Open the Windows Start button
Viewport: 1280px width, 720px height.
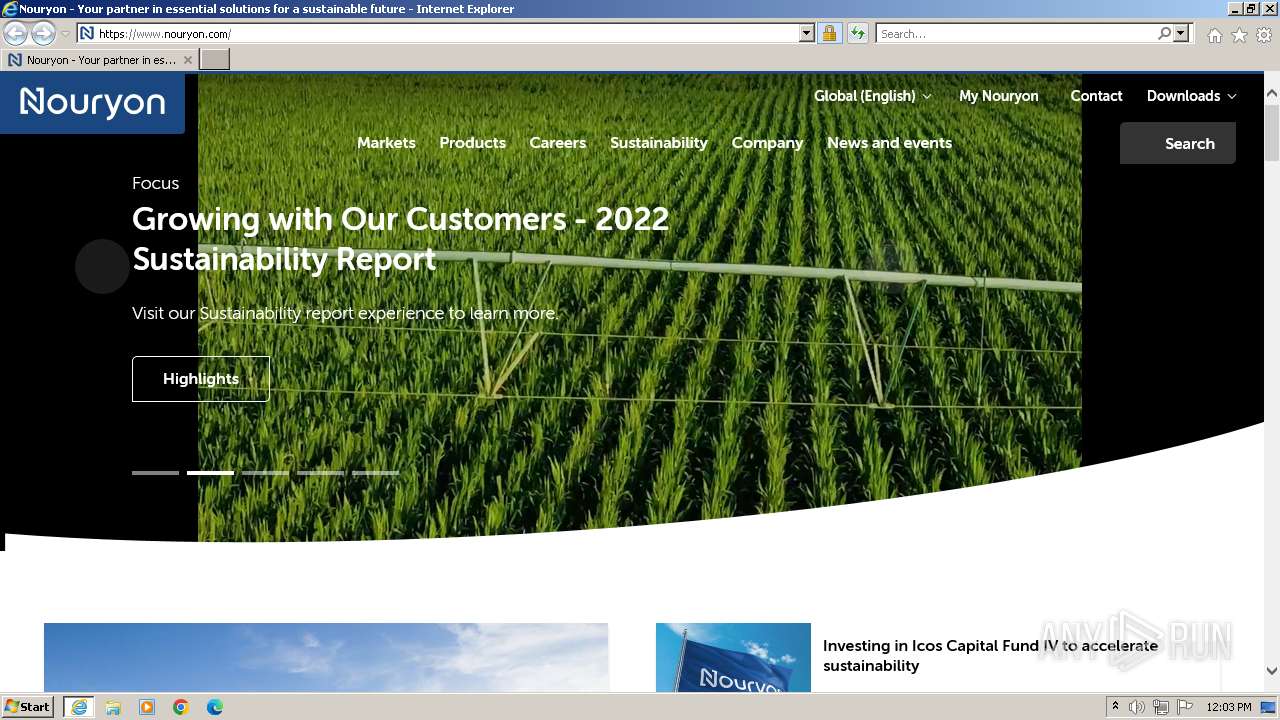(x=28, y=706)
